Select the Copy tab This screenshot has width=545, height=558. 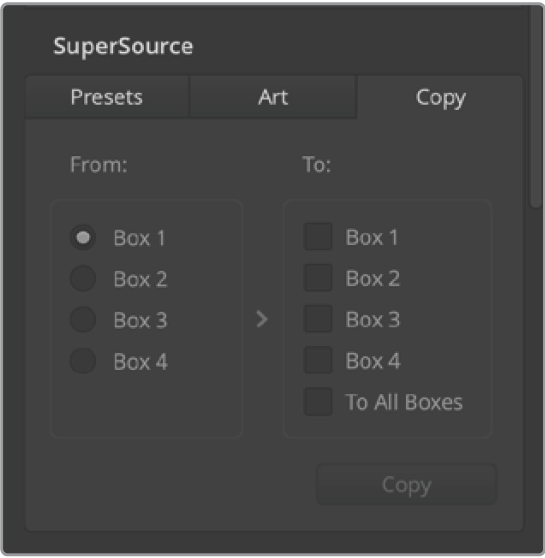(440, 97)
